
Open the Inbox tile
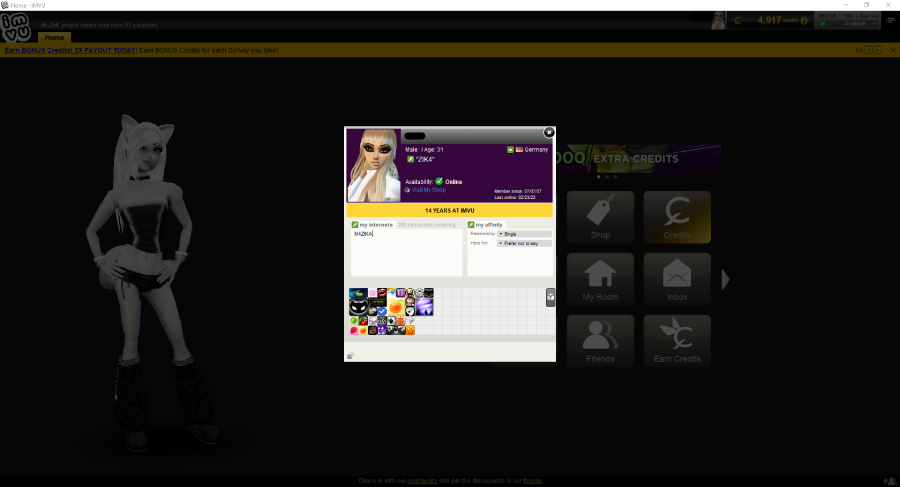(677, 279)
